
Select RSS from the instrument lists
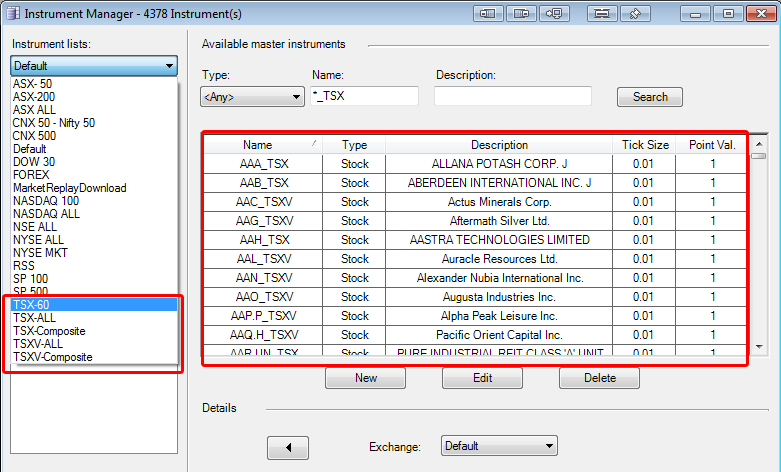click(94, 265)
